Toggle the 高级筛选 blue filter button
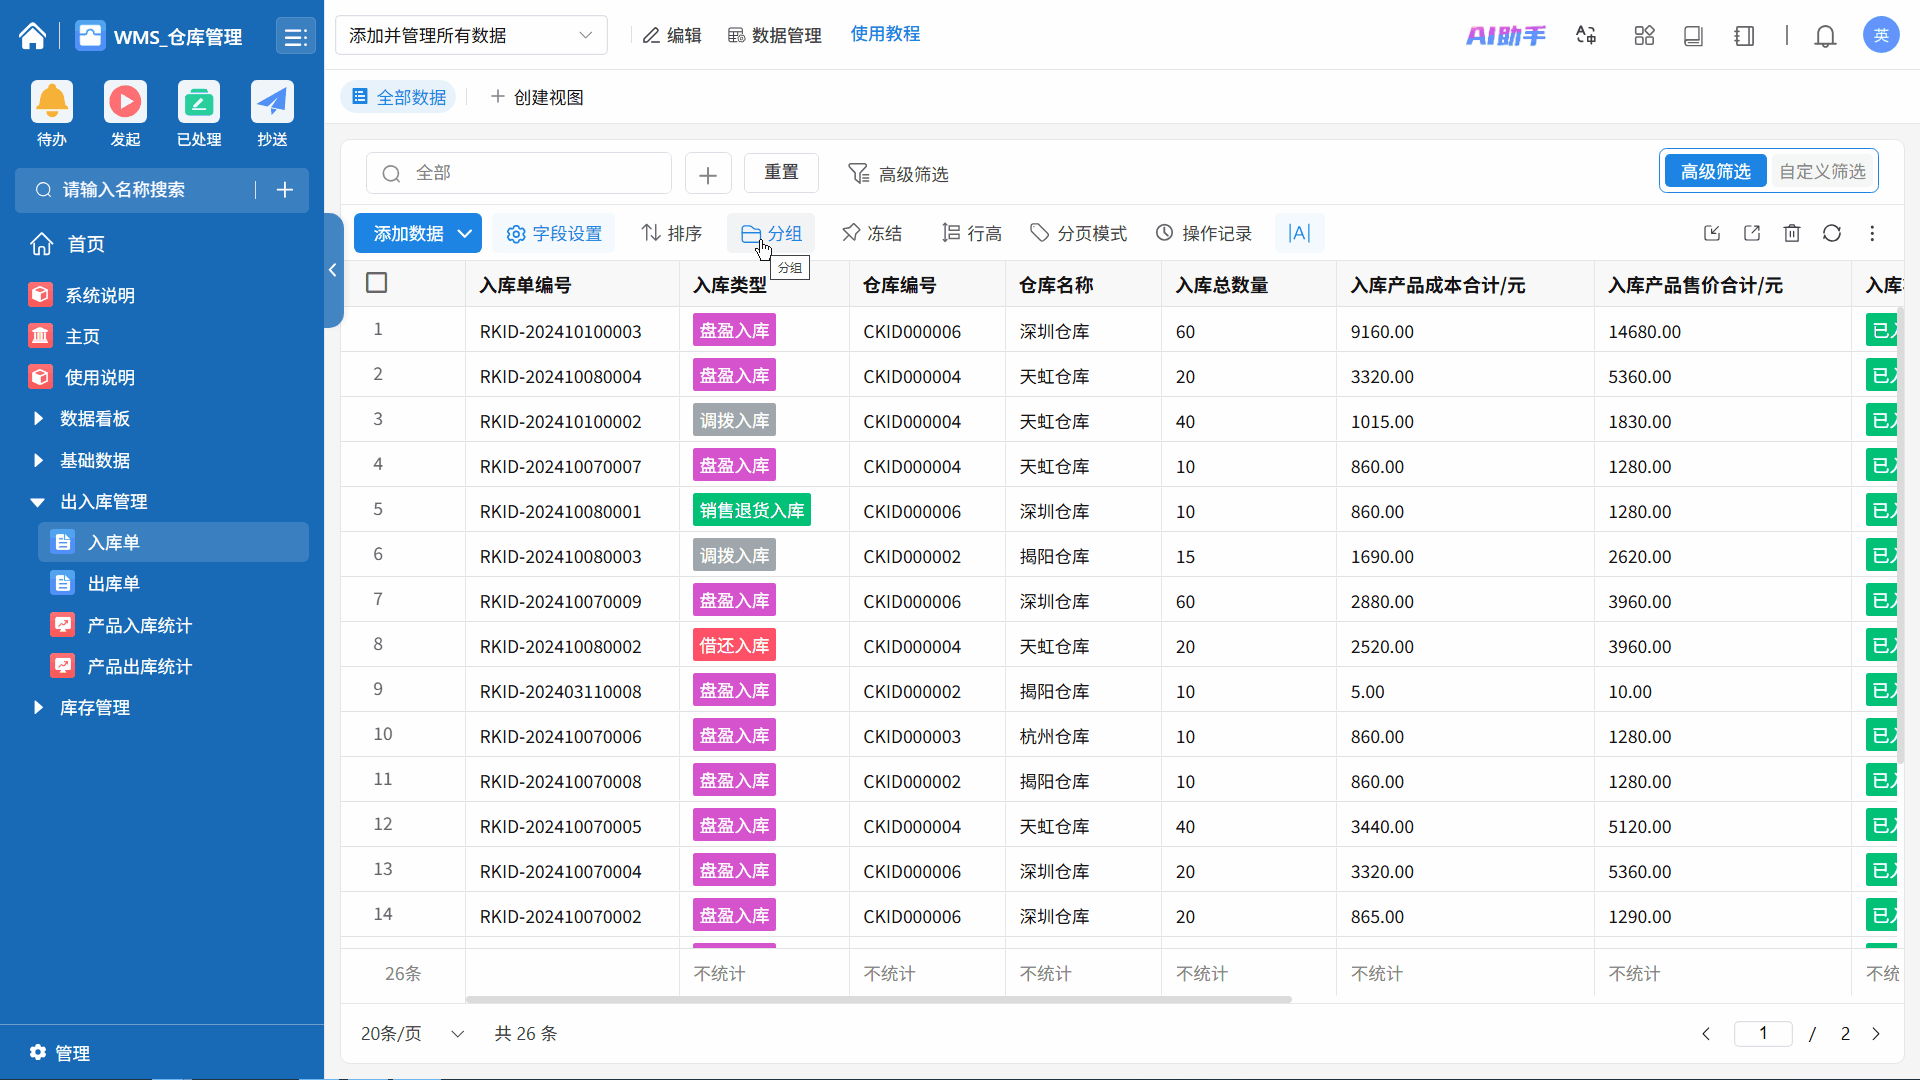The height and width of the screenshot is (1080, 1920). (x=1715, y=171)
